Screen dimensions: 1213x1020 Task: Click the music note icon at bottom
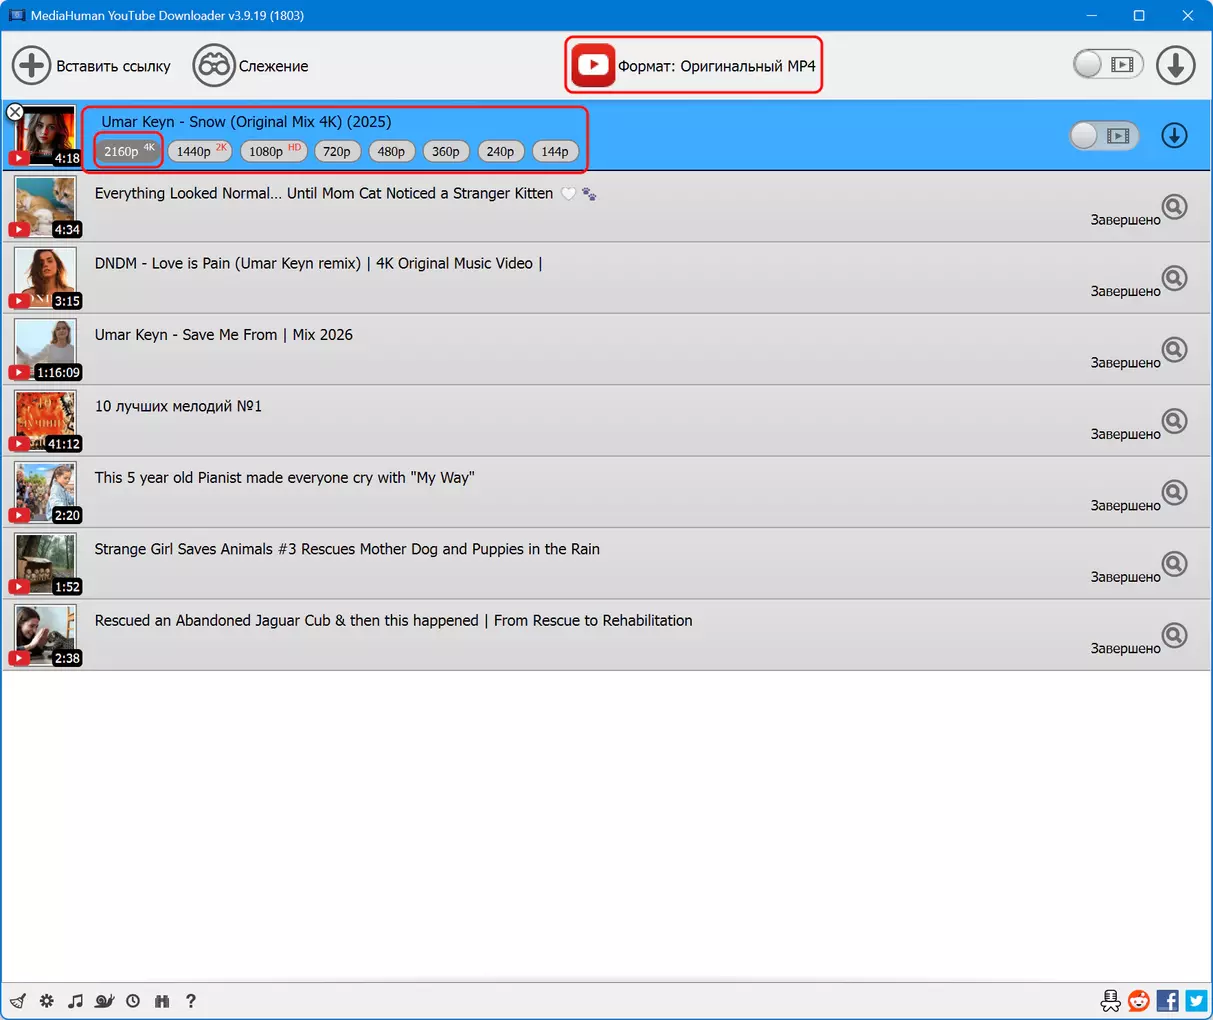tap(75, 1001)
